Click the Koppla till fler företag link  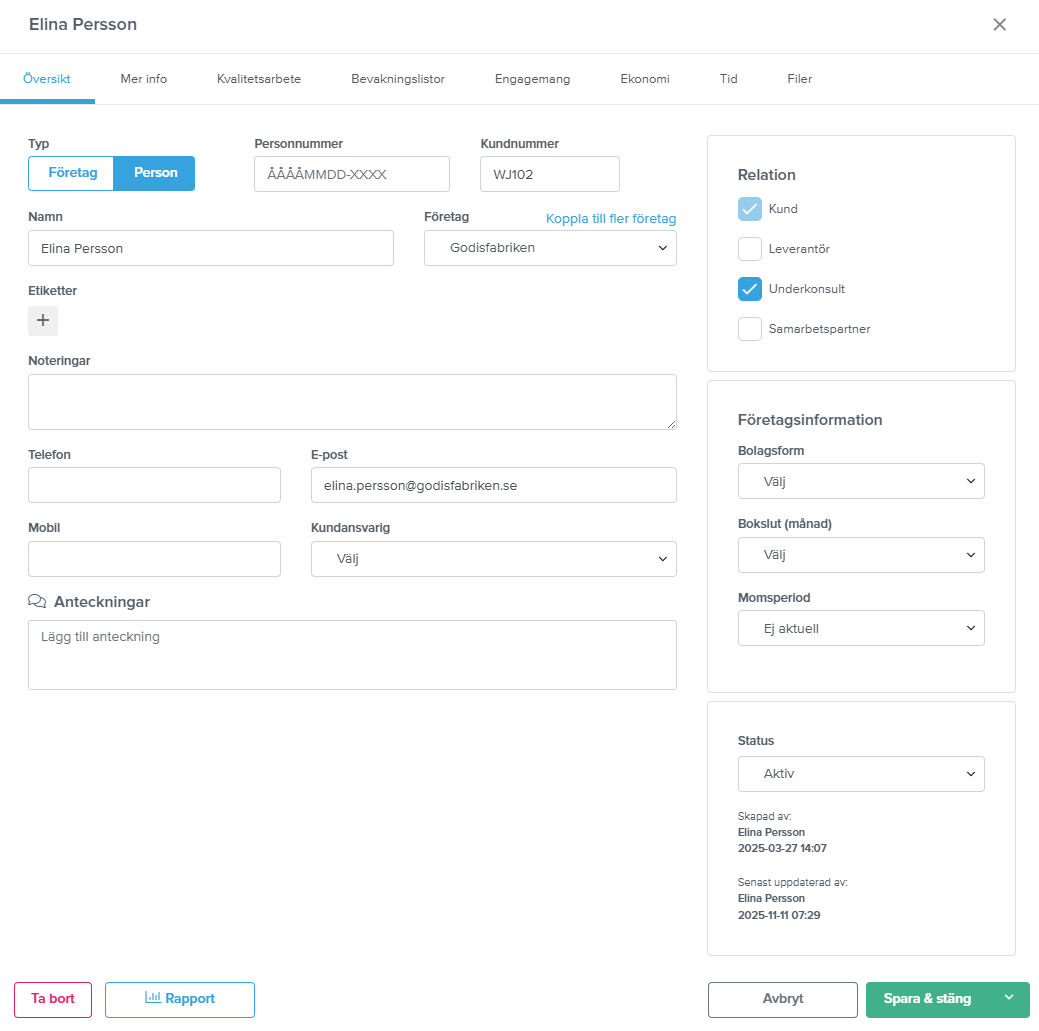pos(611,219)
